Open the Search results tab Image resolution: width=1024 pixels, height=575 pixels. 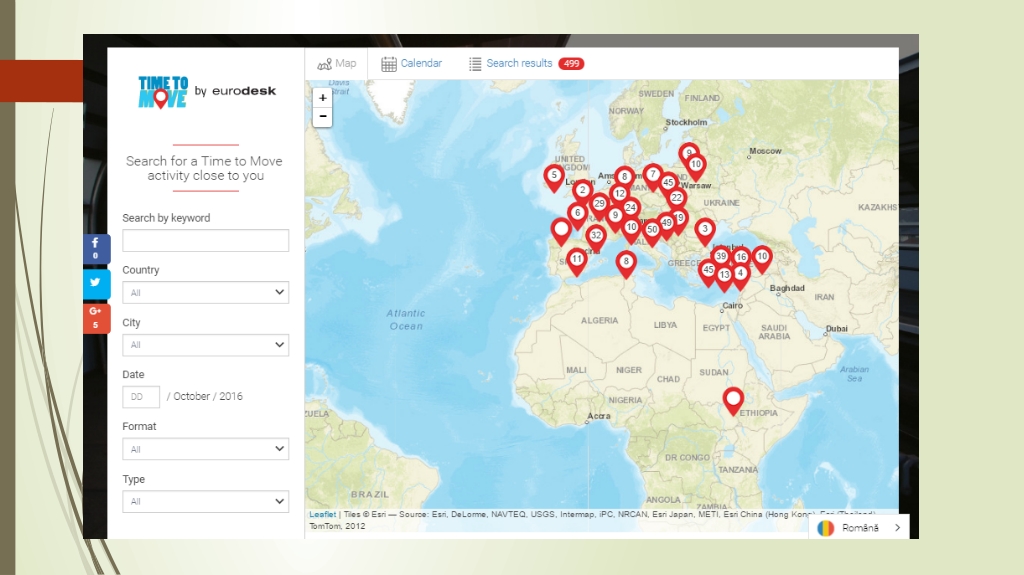pyautogui.click(x=525, y=63)
